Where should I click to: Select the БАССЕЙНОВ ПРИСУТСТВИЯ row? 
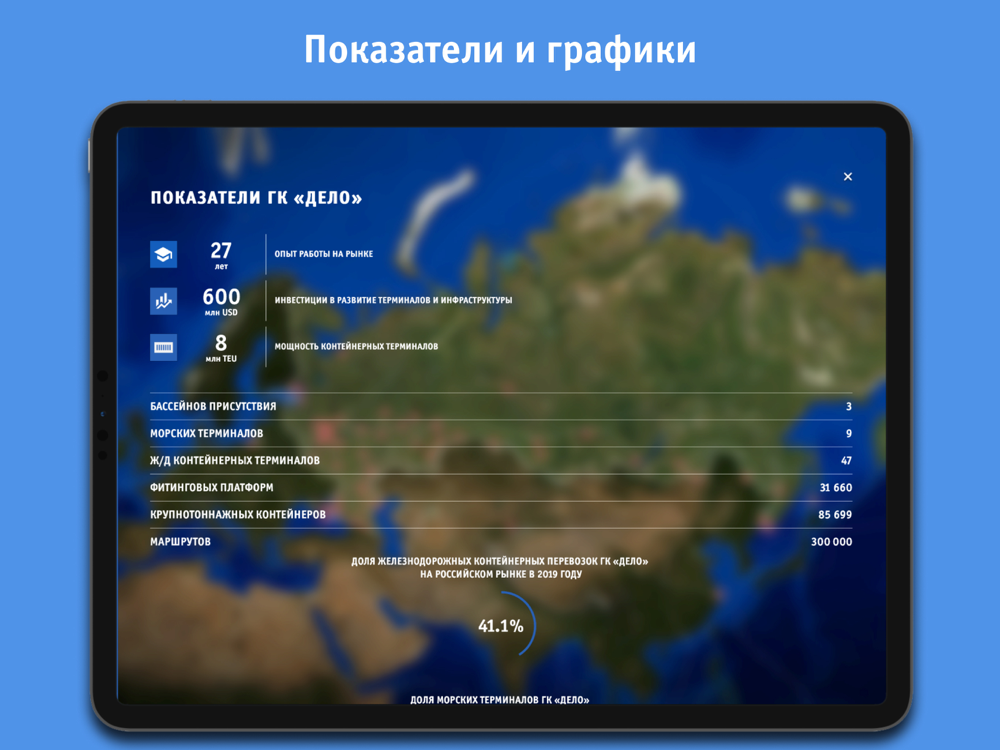click(x=501, y=406)
